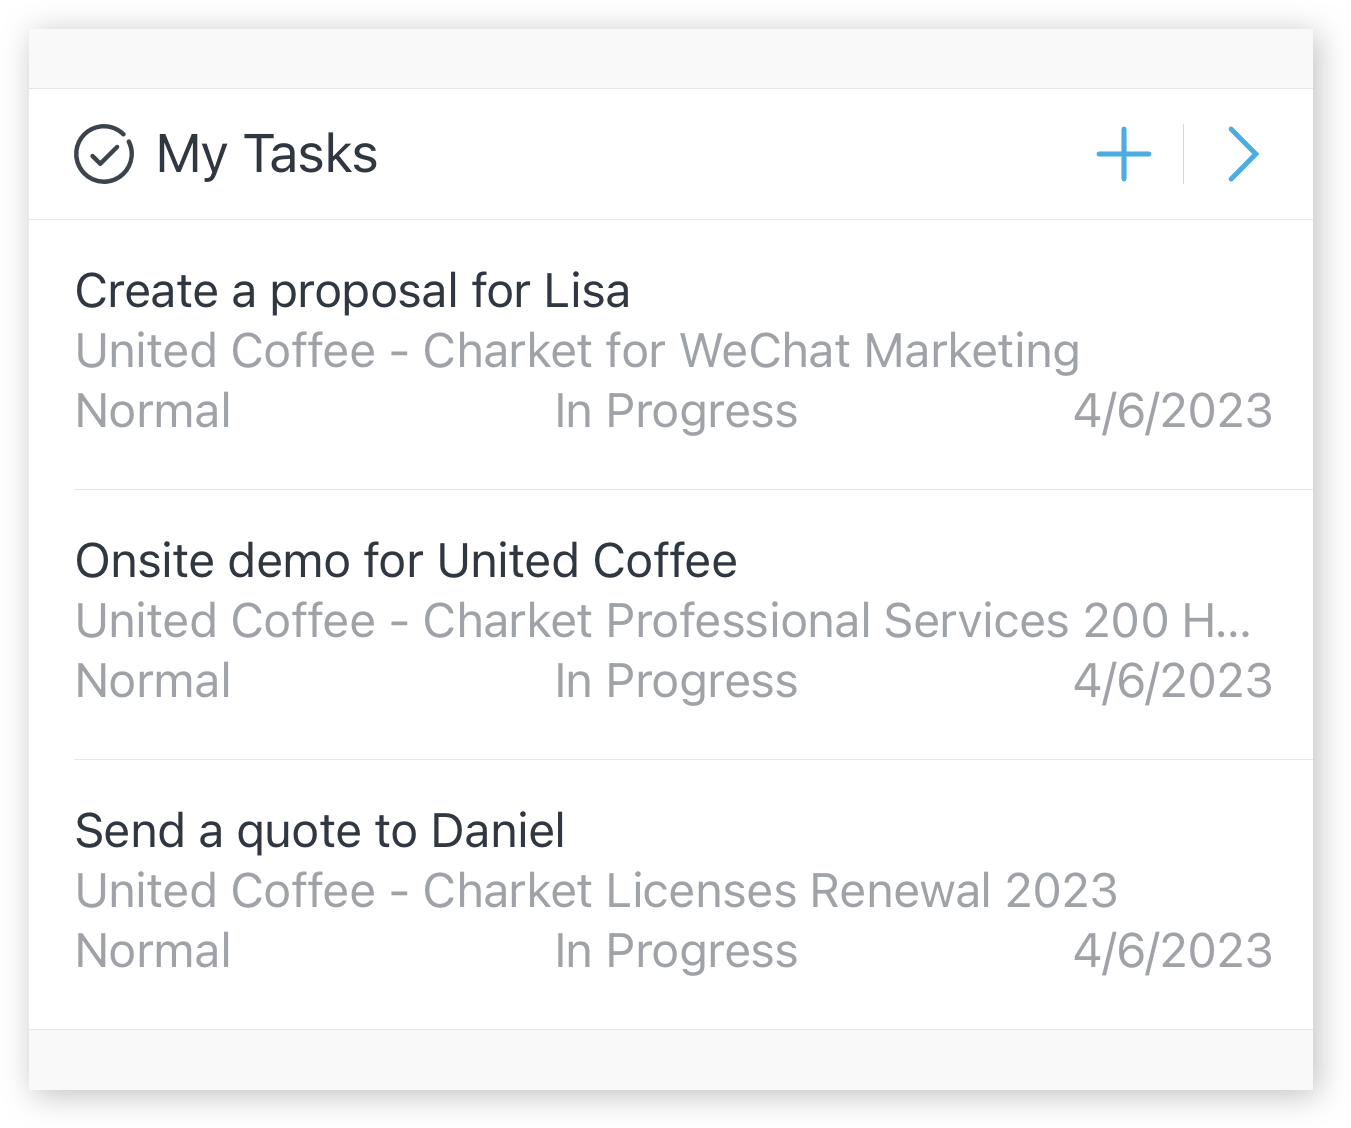Select the My Tasks header title
1351x1128 pixels.
[x=267, y=155]
